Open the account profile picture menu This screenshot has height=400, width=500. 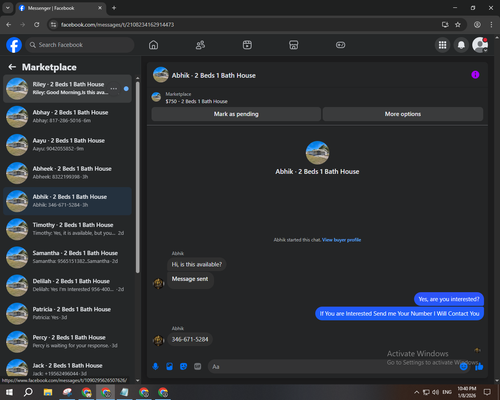480,45
